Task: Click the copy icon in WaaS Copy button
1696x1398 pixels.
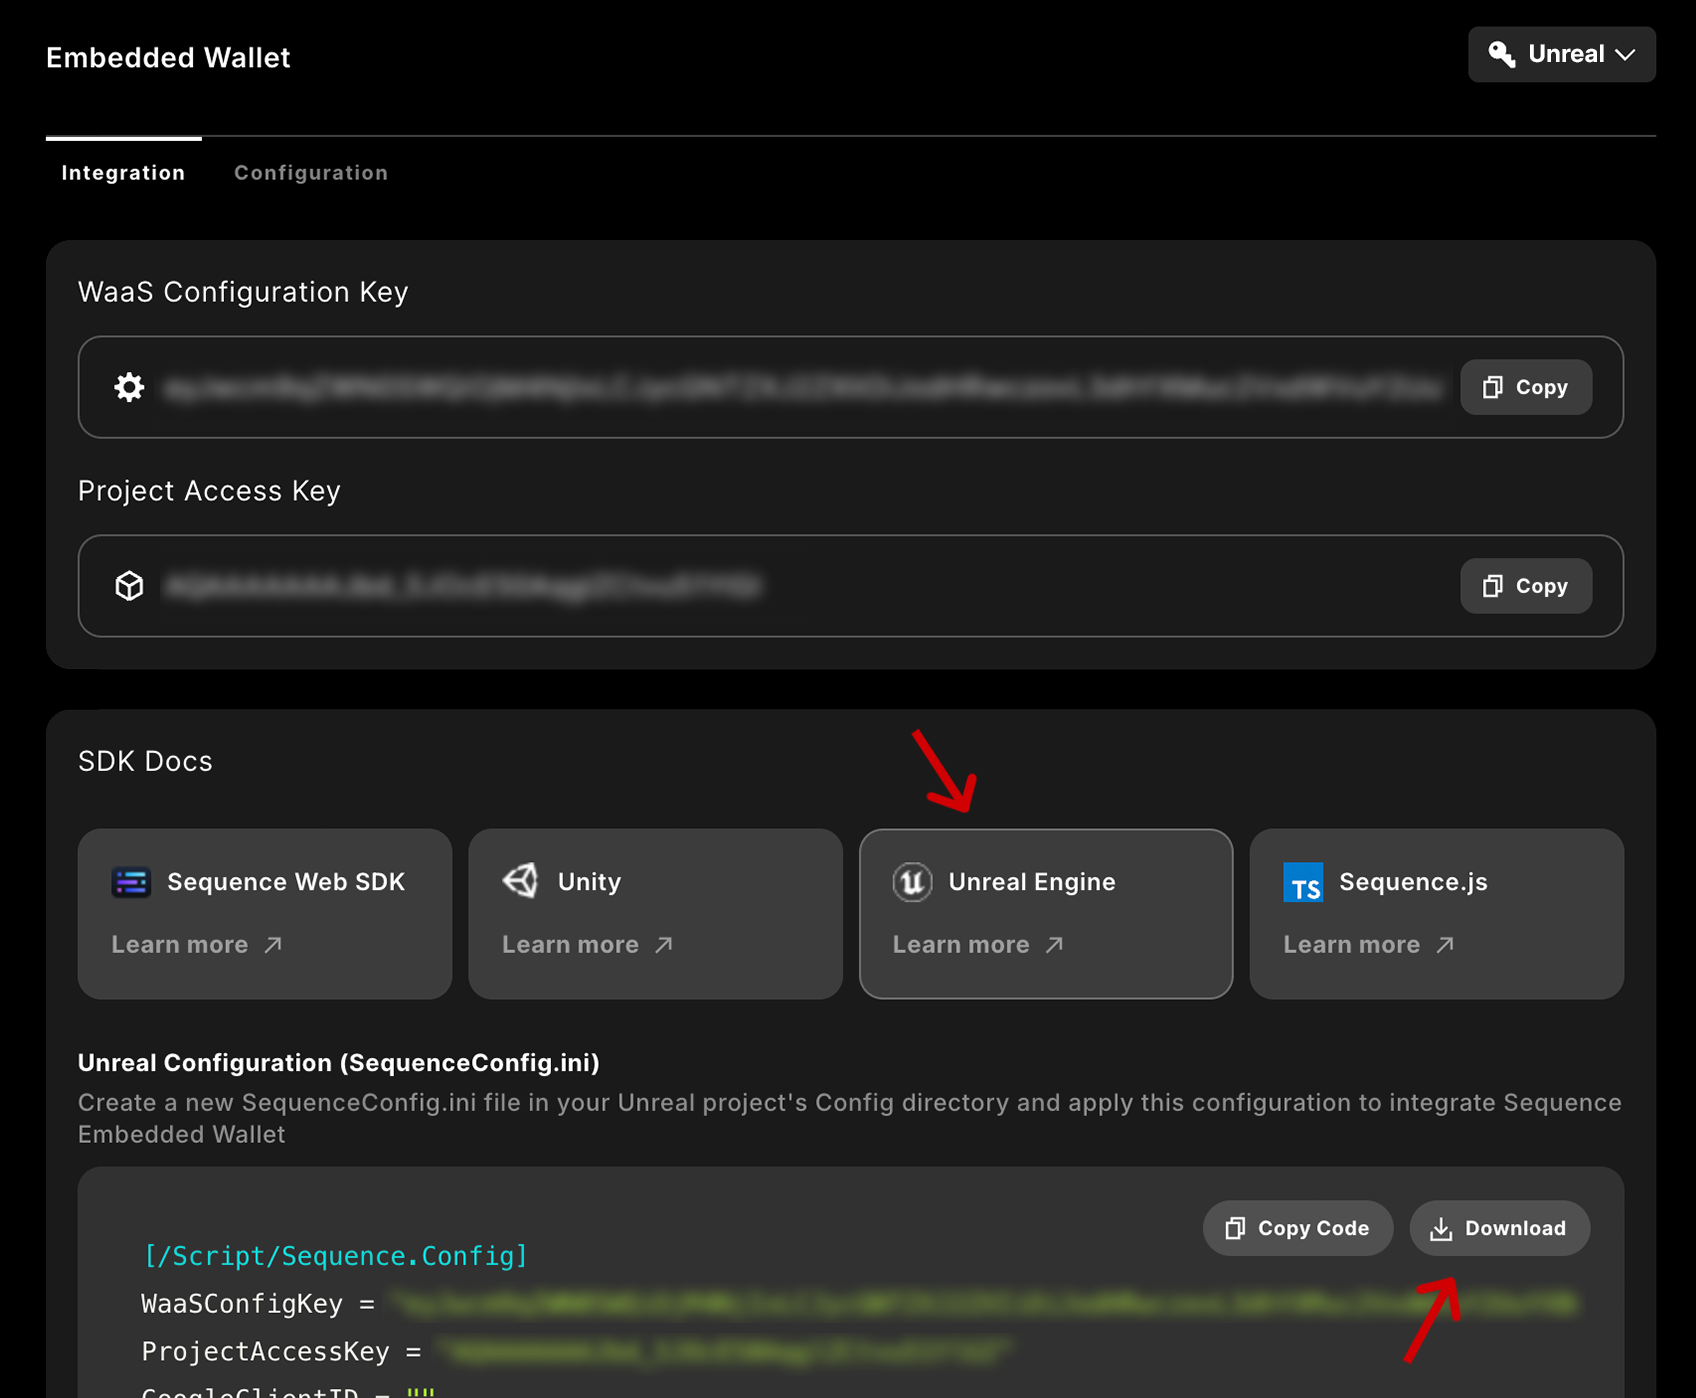Action: click(1492, 387)
